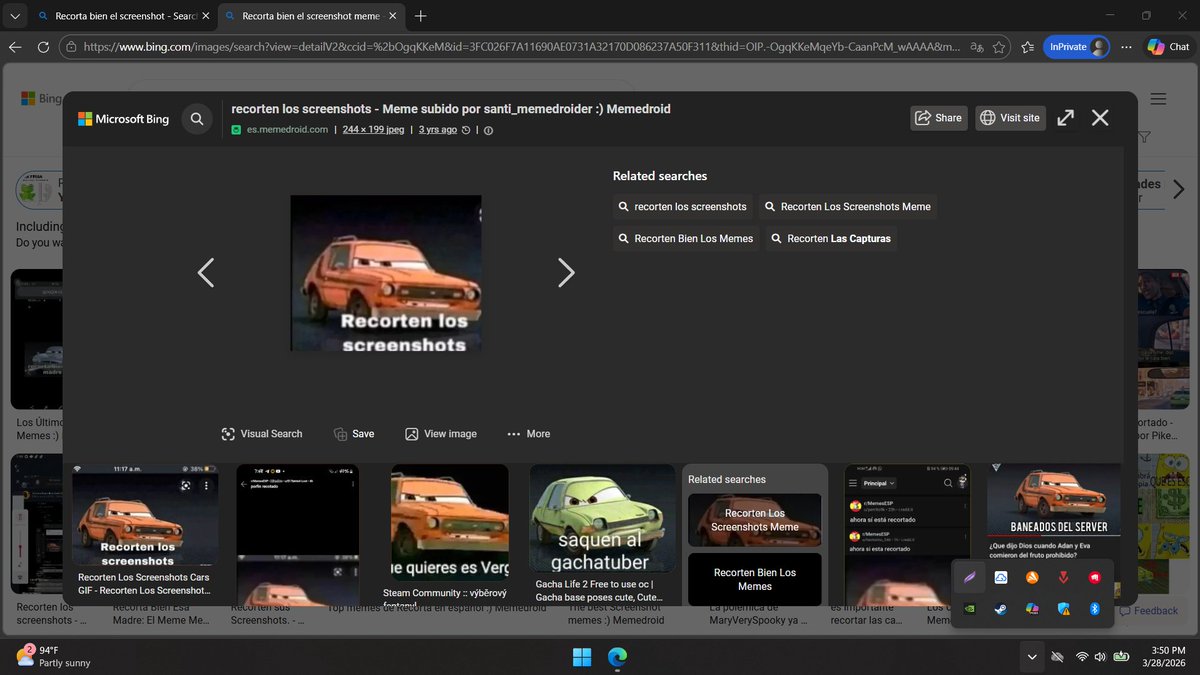Close the first browser tab

[x=205, y=16]
